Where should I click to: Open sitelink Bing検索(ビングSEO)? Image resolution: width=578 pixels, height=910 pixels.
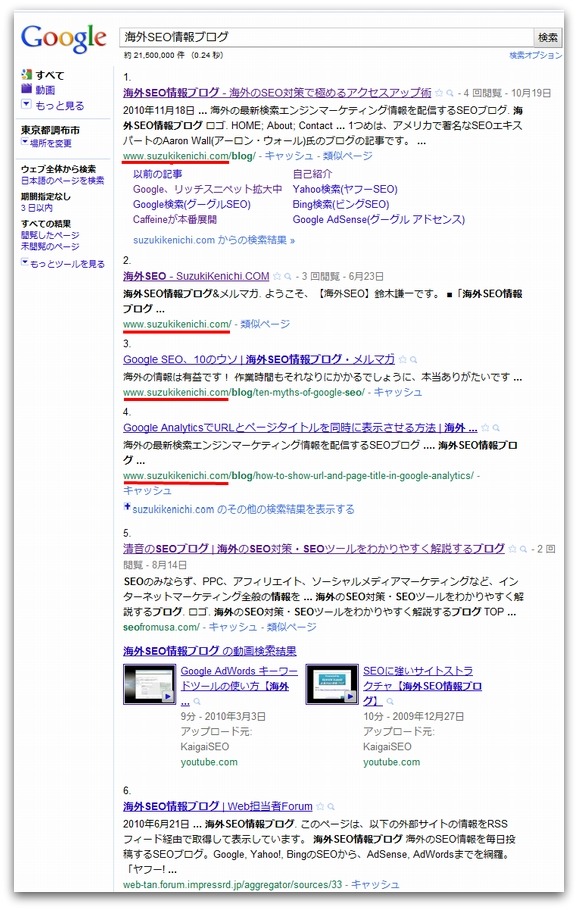click(x=341, y=204)
